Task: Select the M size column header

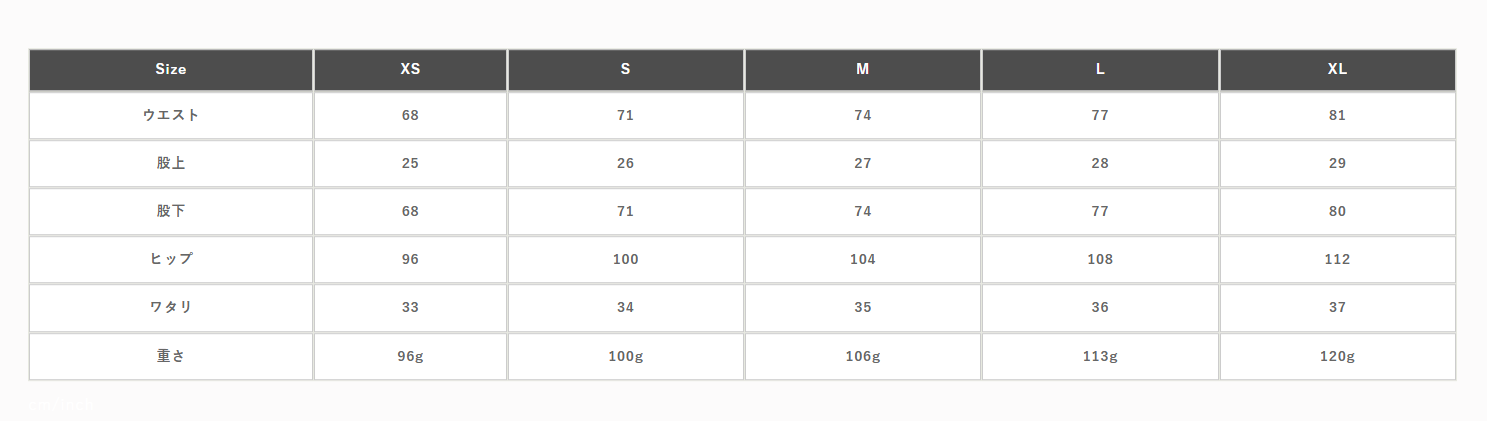Action: click(862, 70)
